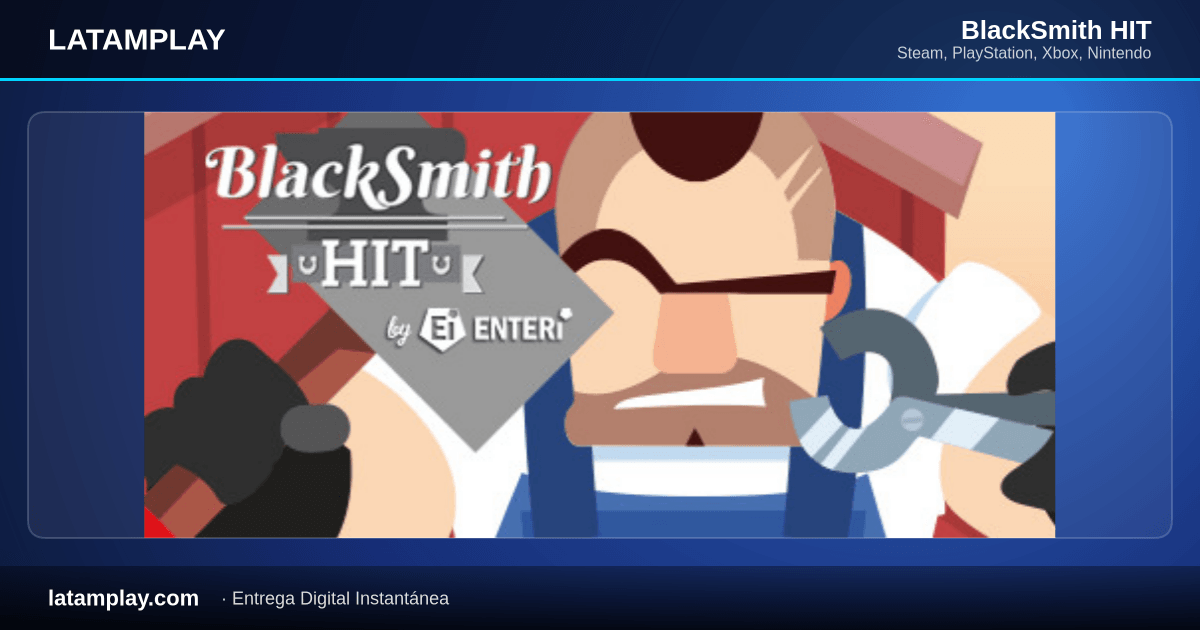Open the BlackSmith HIT game banner image
Viewport: 1200px width, 630px height.
coord(599,325)
